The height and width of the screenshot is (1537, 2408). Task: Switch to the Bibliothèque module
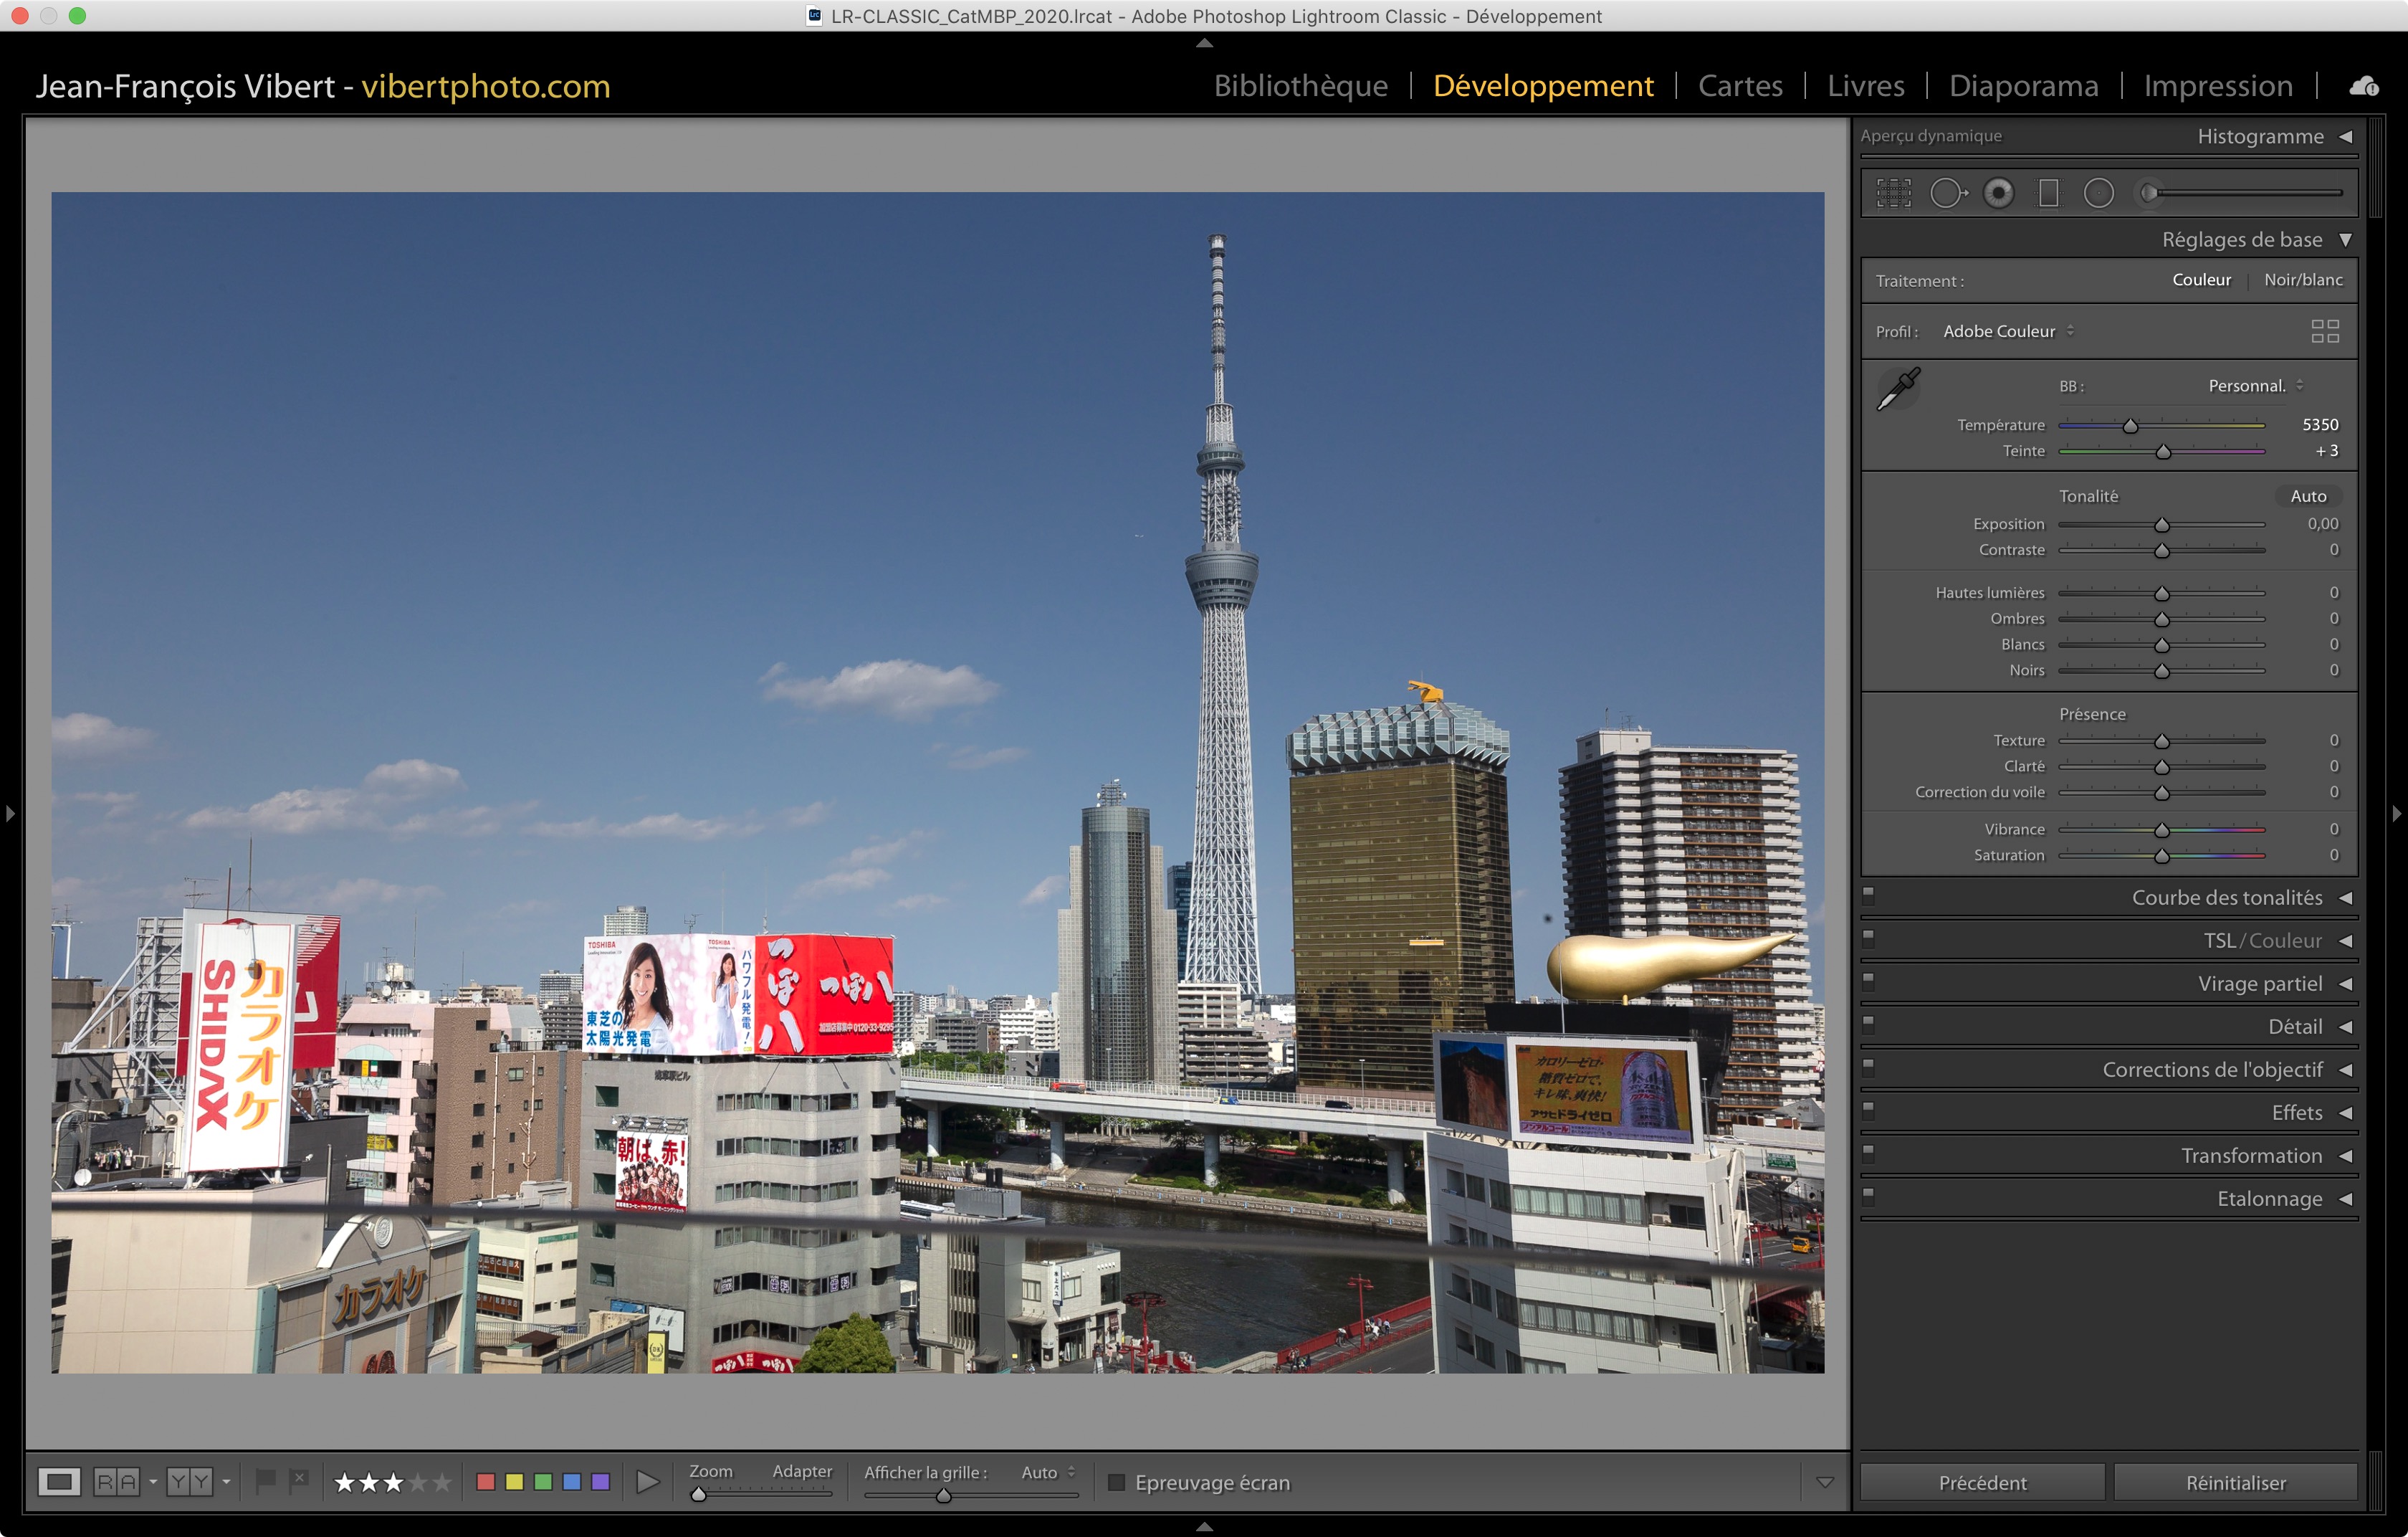point(1300,86)
